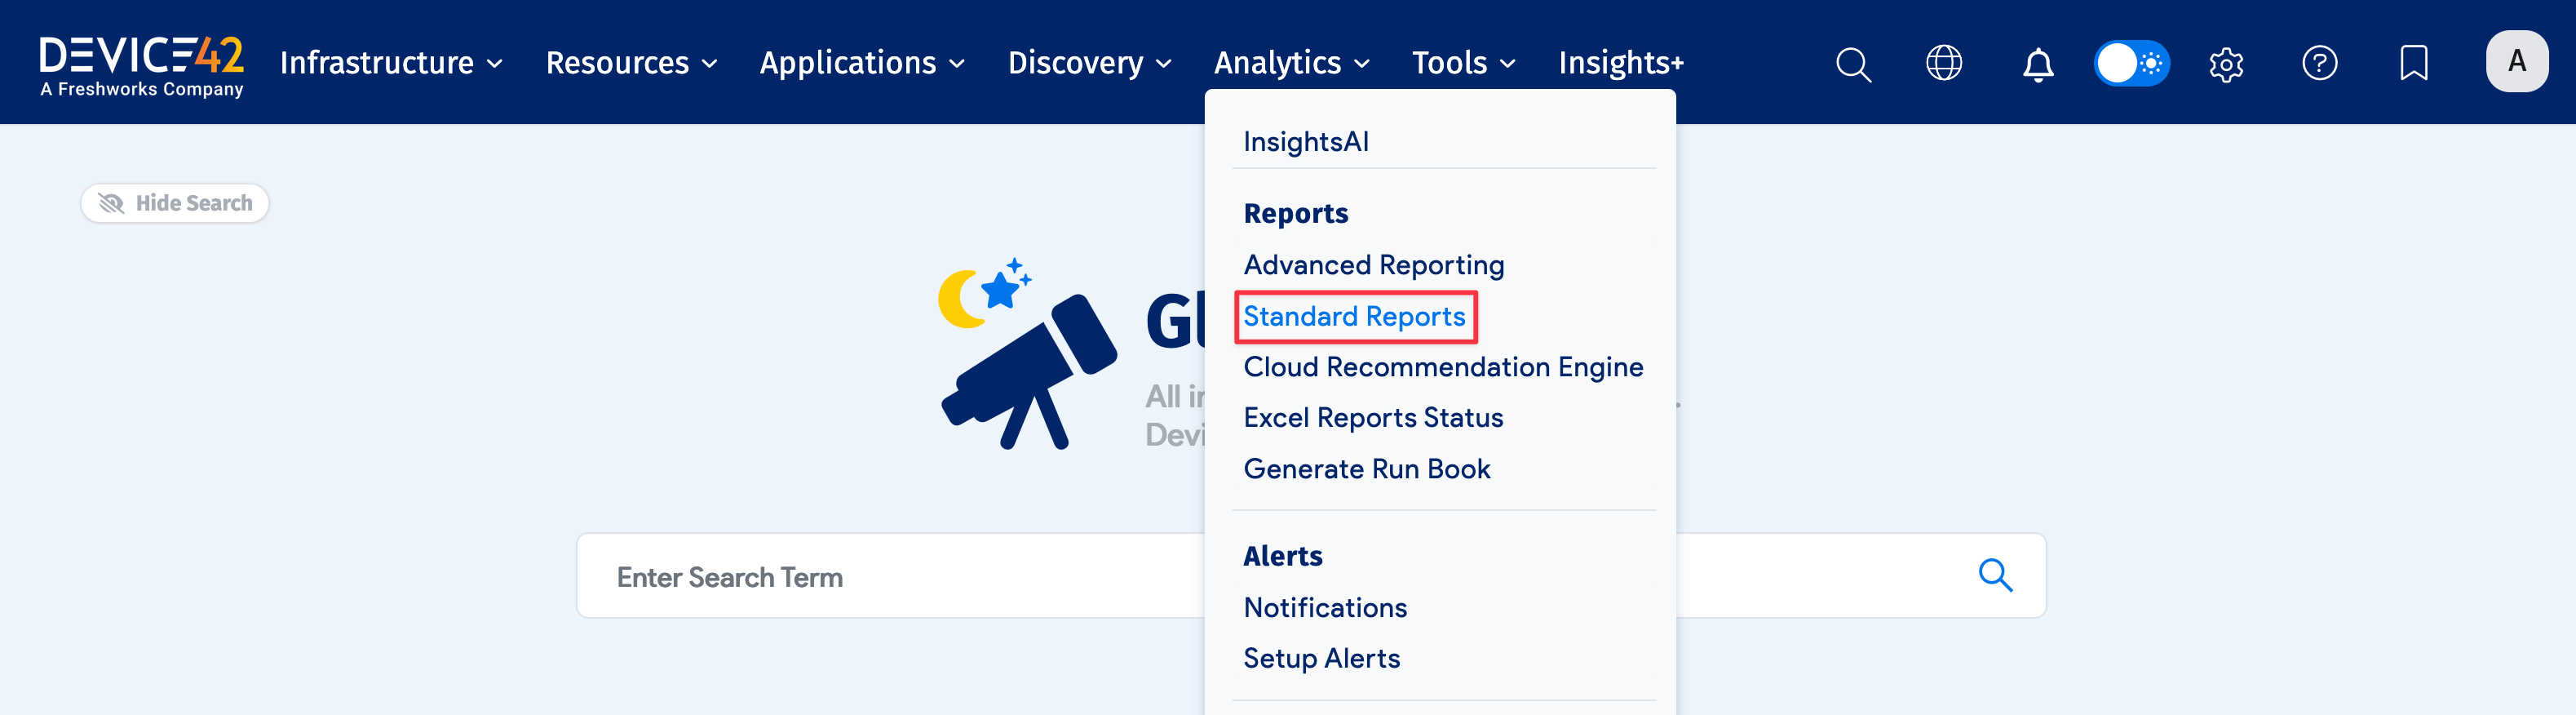Click the blue search icon in search box
Image resolution: width=2576 pixels, height=715 pixels.
pyautogui.click(x=1994, y=575)
